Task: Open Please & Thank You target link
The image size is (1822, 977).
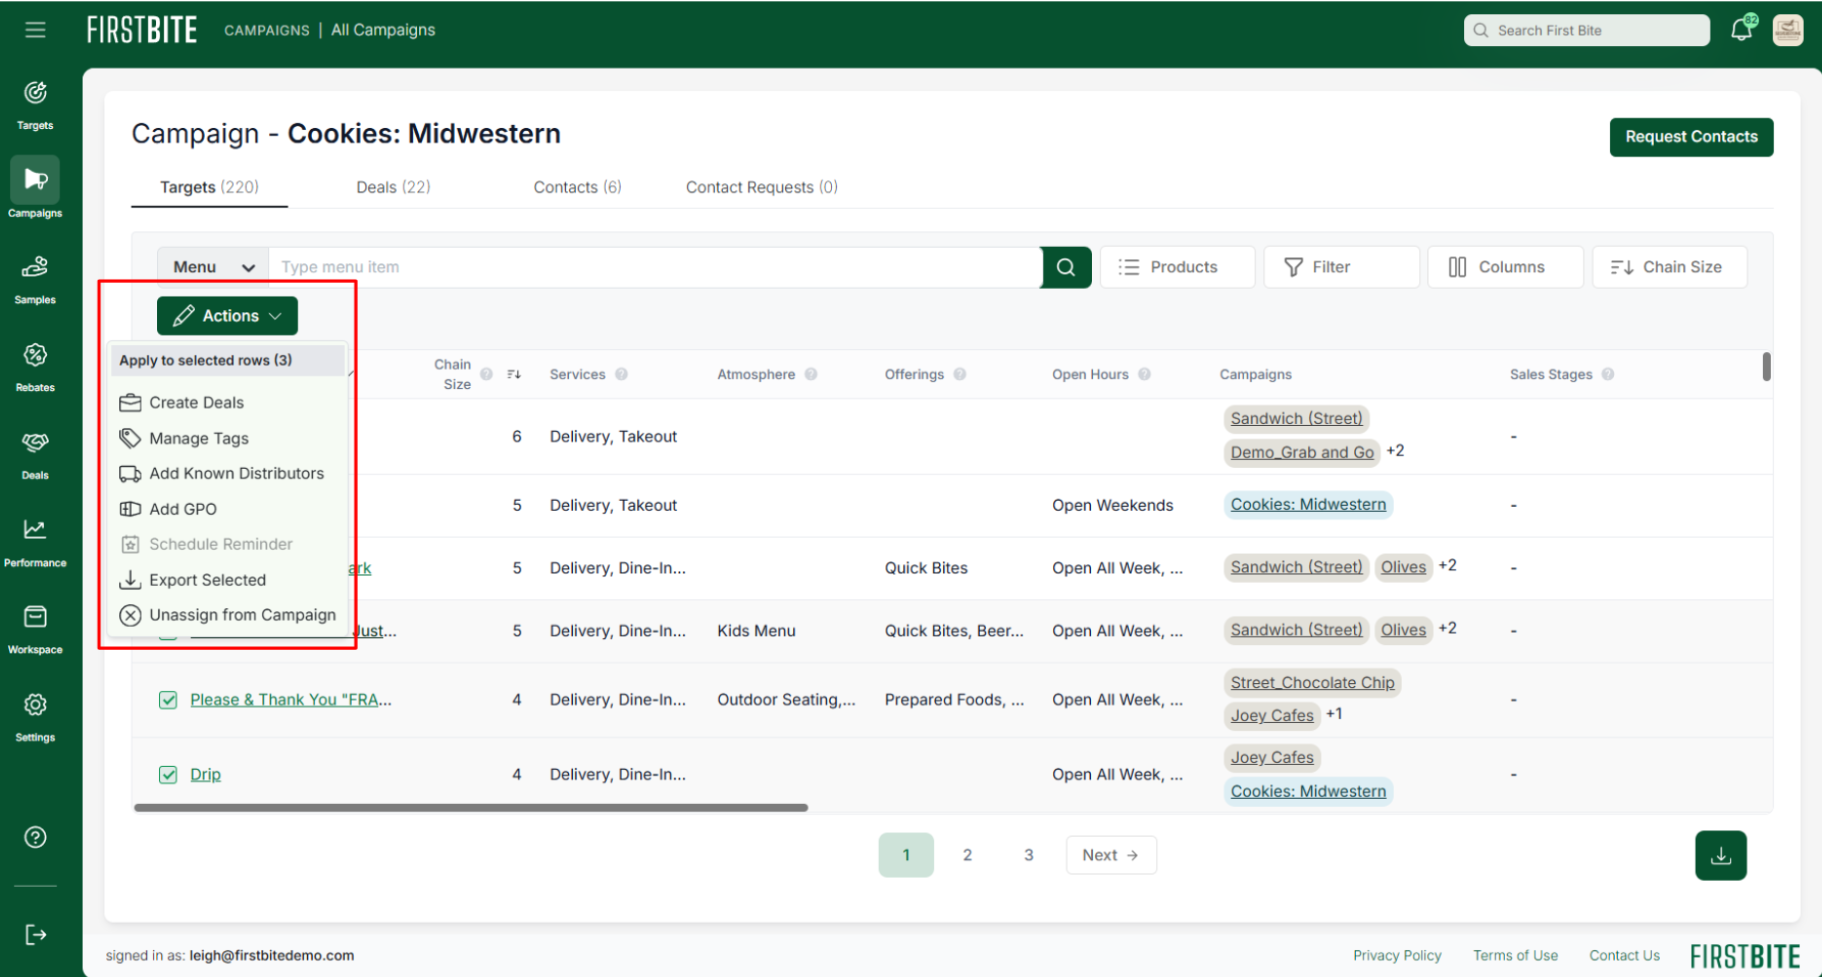Action: pyautogui.click(x=291, y=700)
